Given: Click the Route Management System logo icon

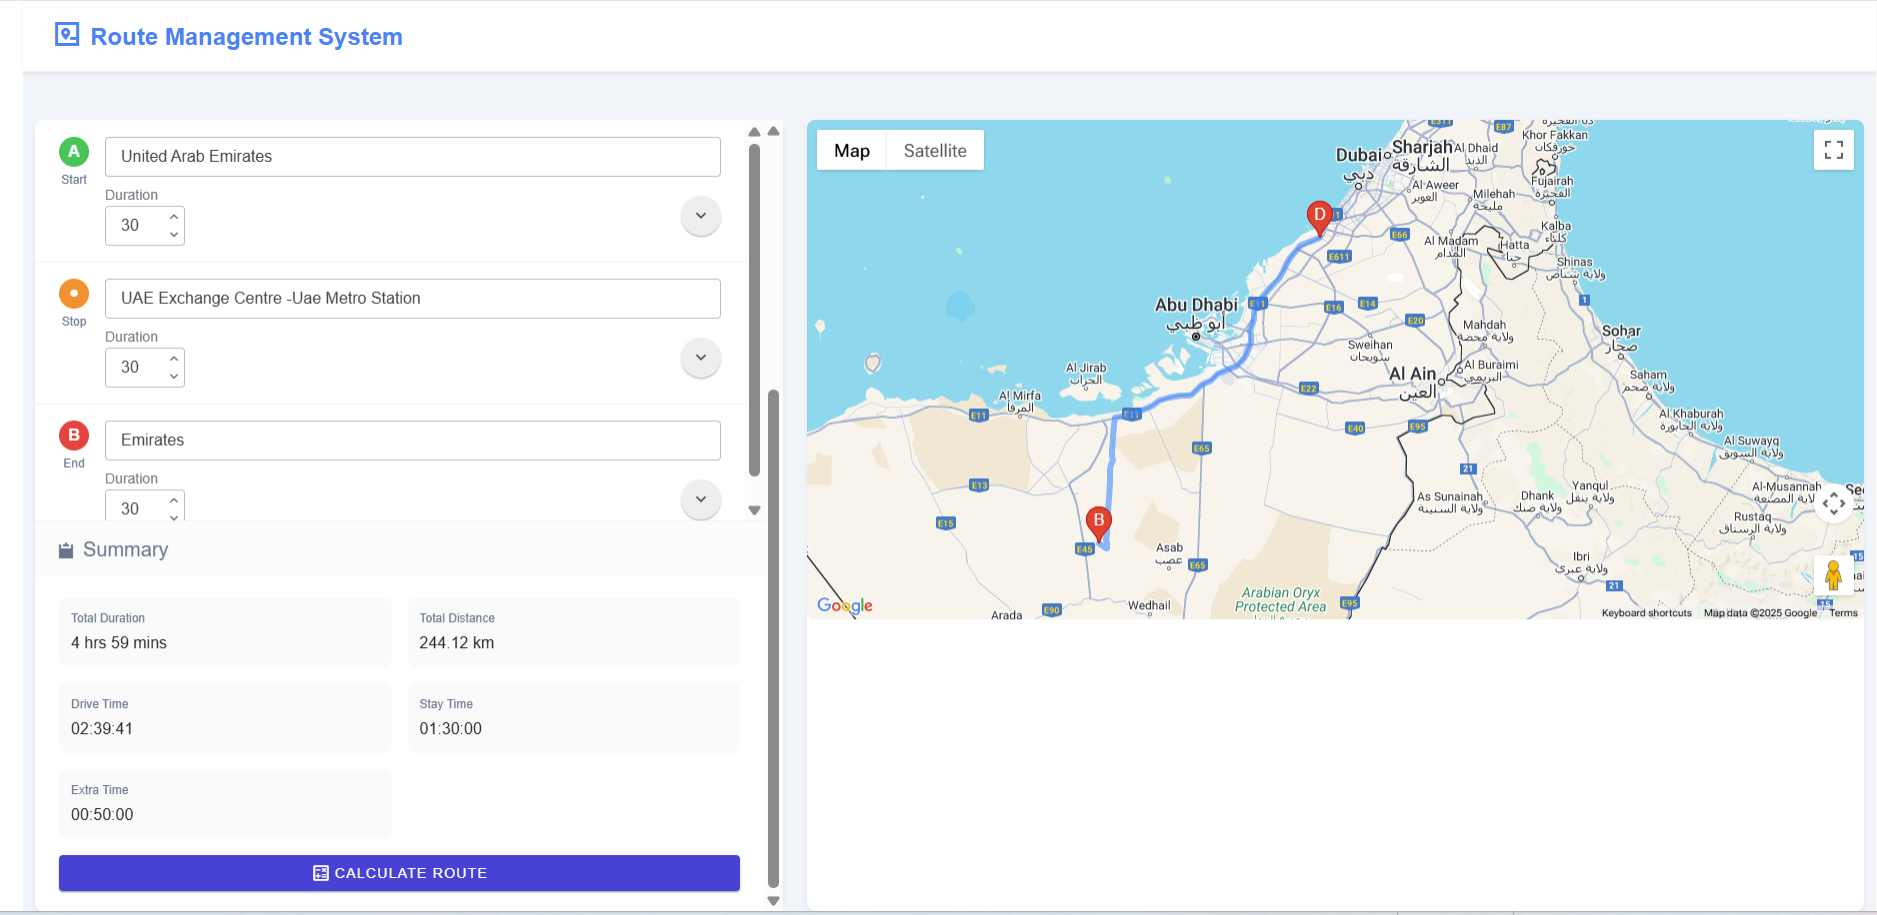Looking at the screenshot, I should (x=67, y=35).
